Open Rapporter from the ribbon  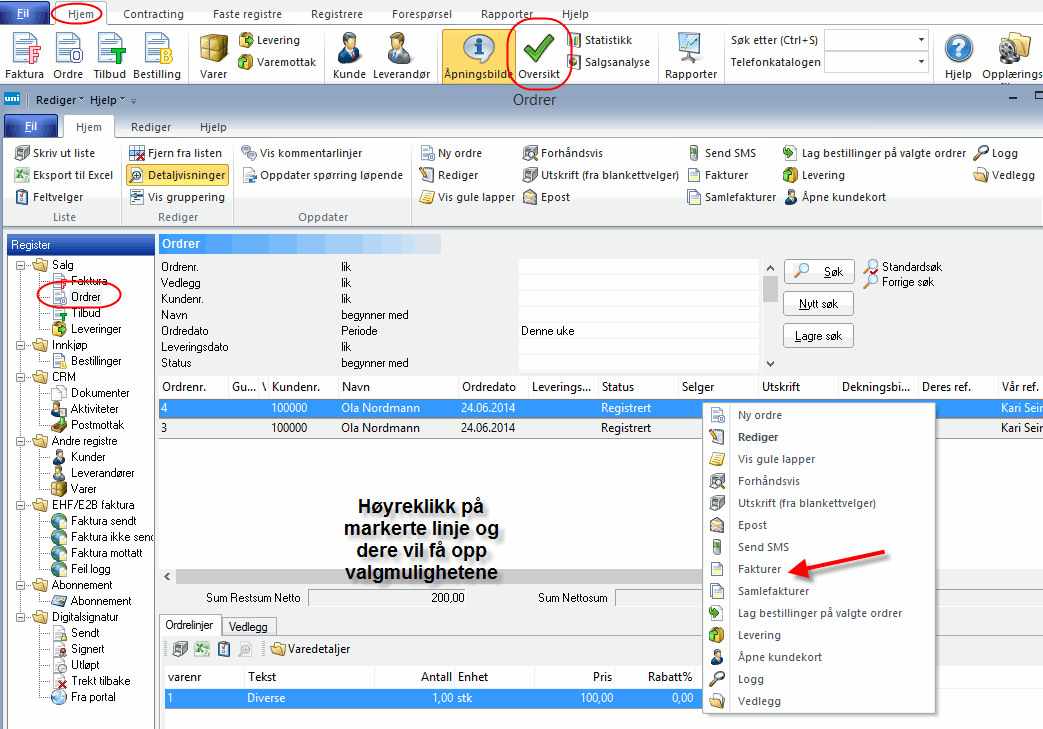(691, 56)
